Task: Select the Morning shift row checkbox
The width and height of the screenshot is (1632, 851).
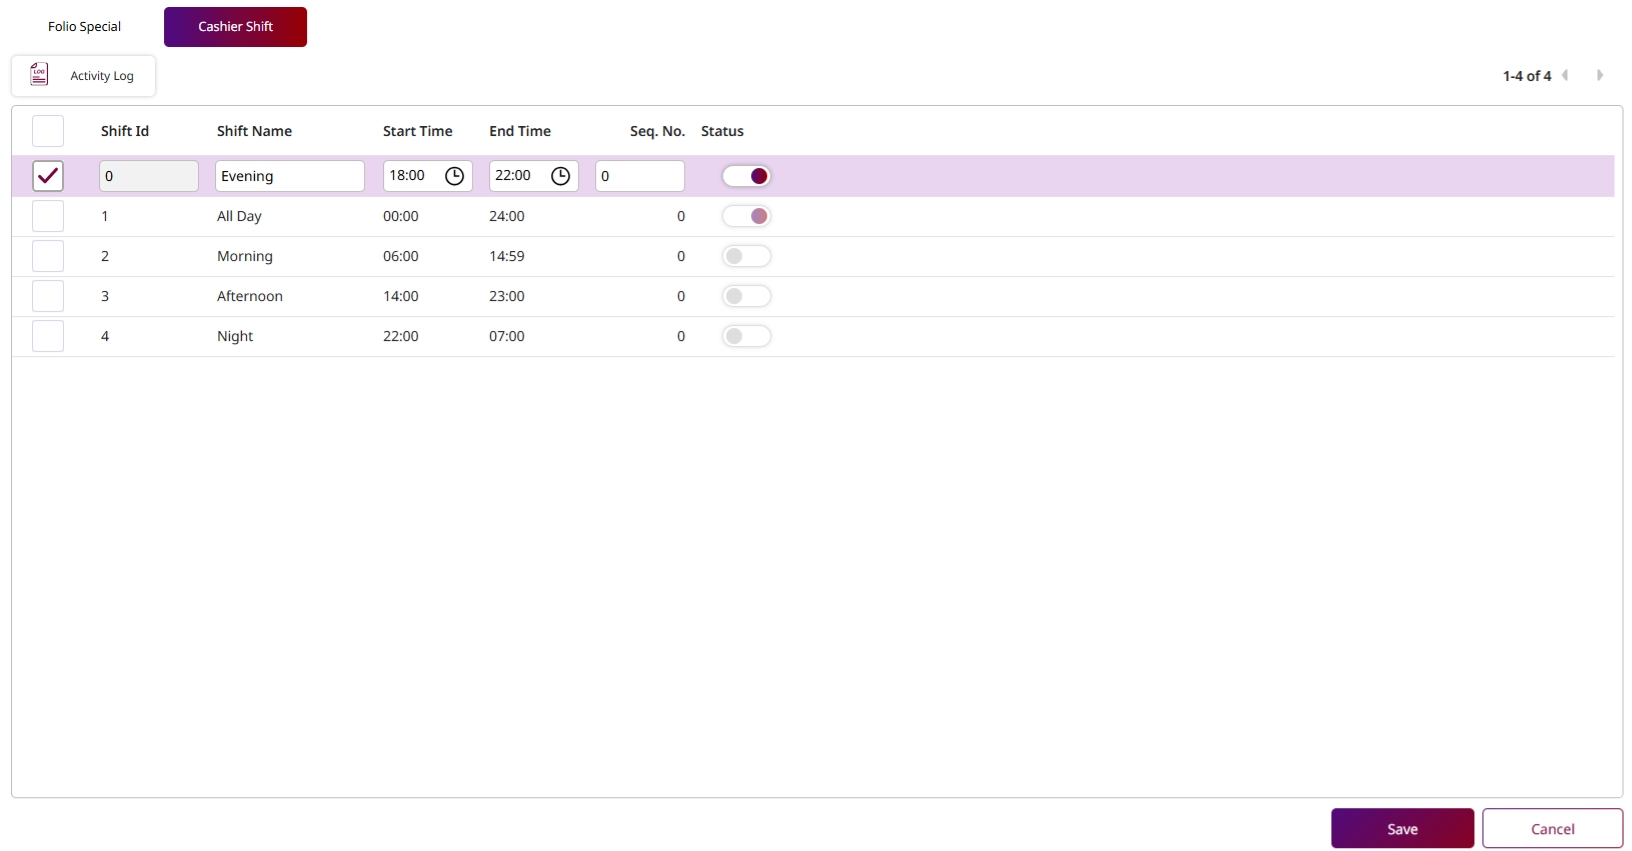Action: click(48, 256)
